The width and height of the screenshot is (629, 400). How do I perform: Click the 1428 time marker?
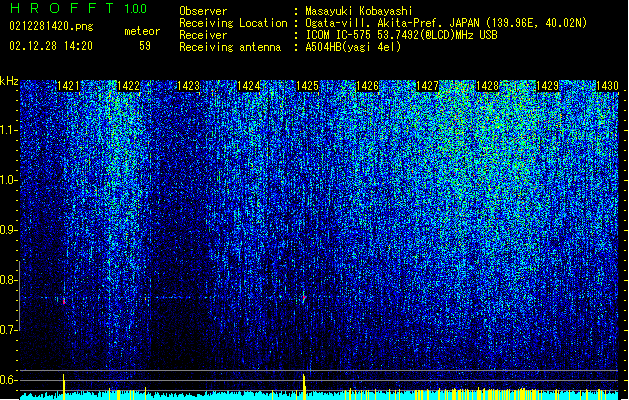(x=487, y=86)
